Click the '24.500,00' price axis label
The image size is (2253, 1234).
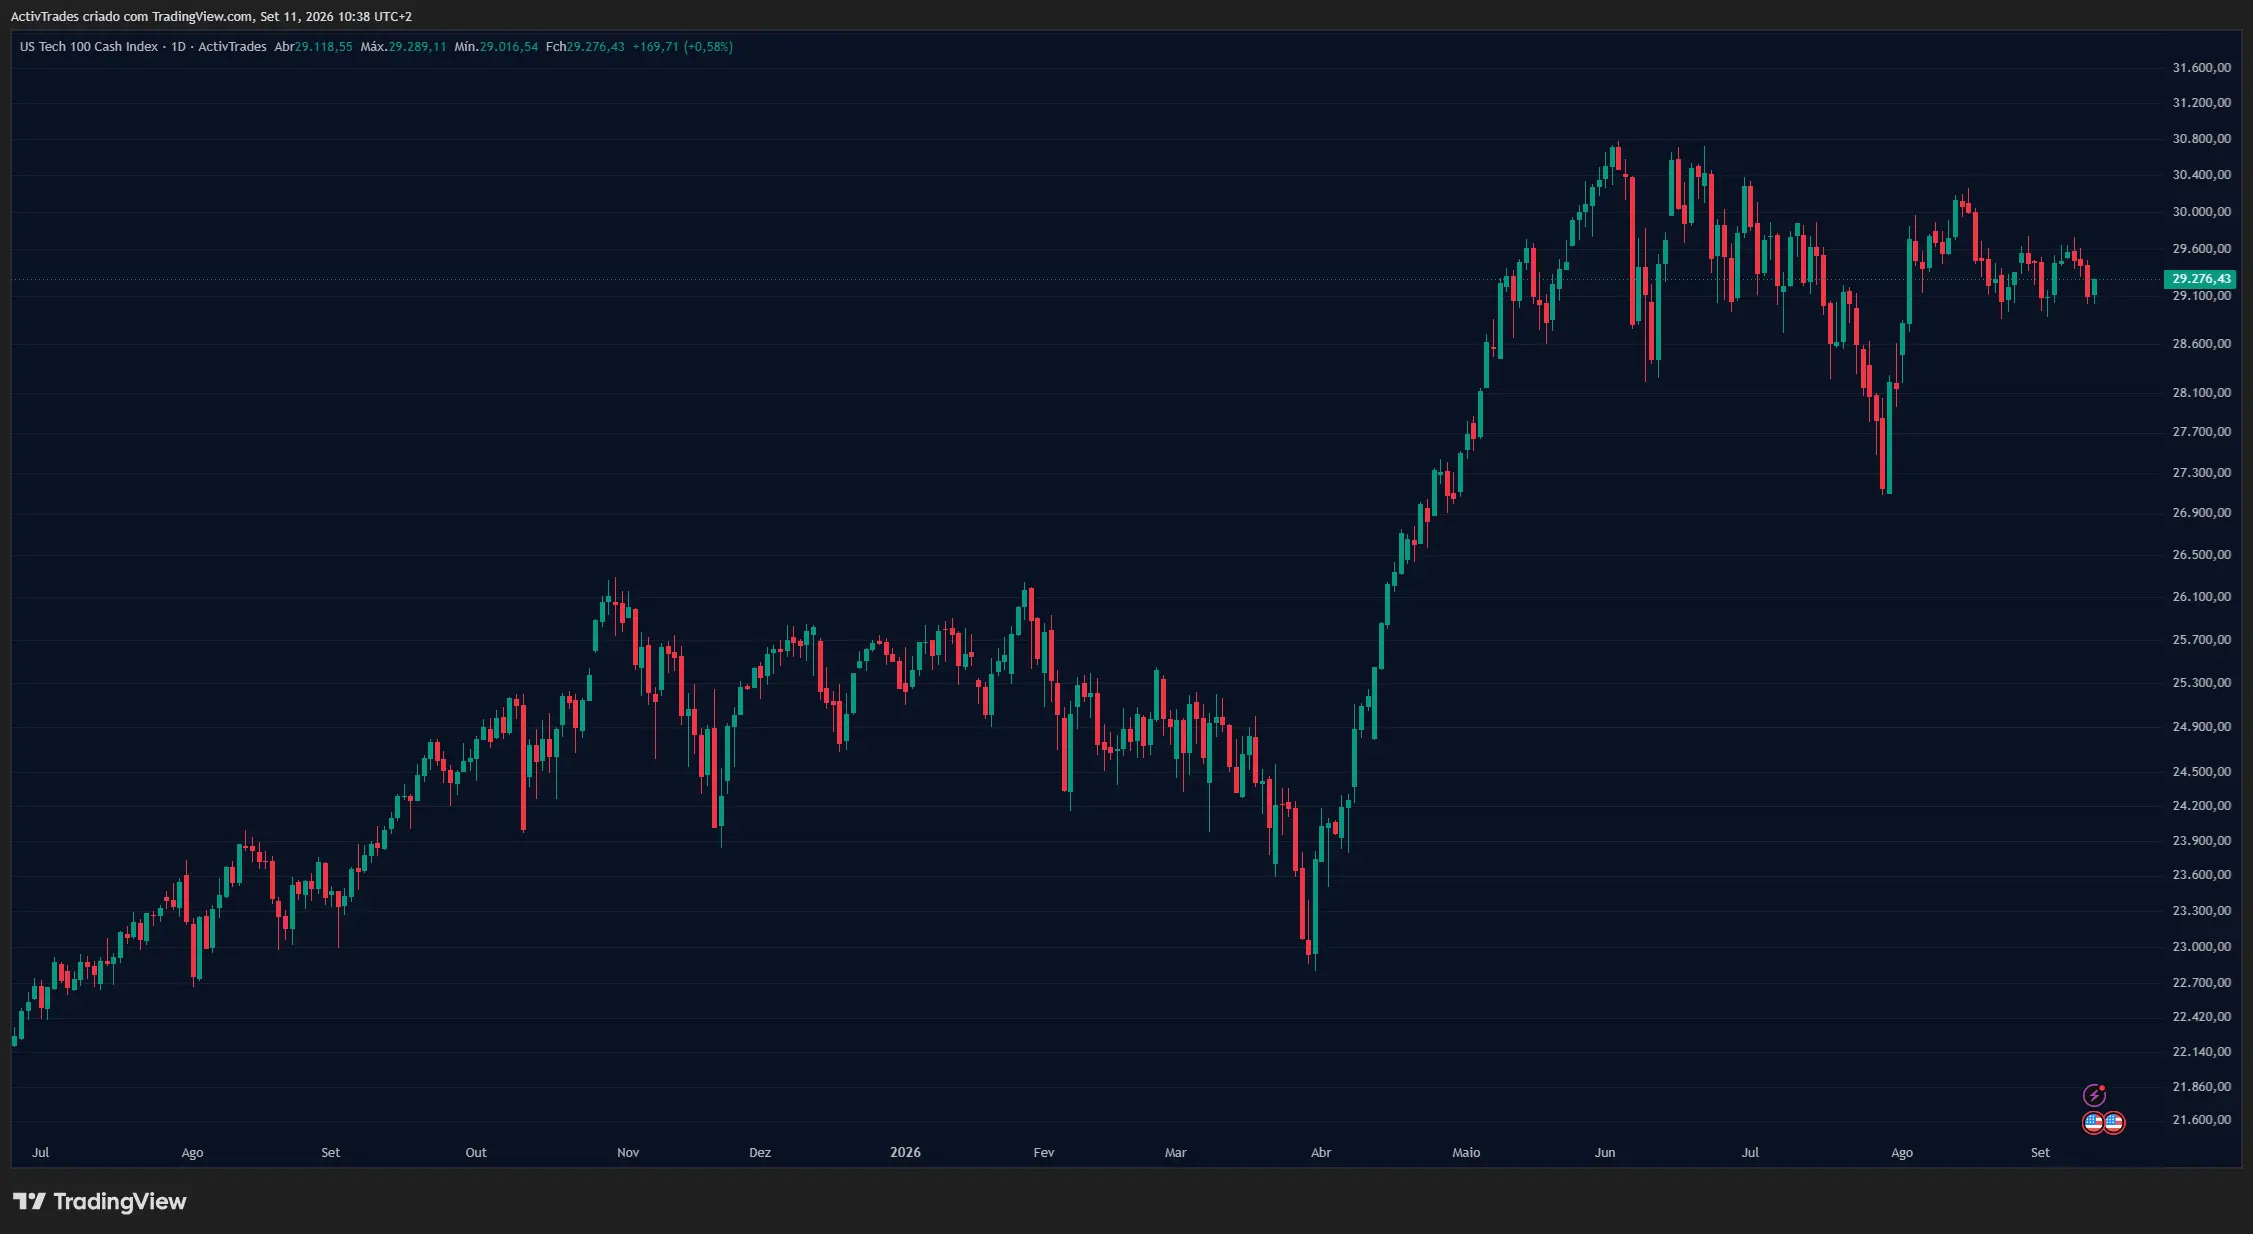tap(2201, 772)
